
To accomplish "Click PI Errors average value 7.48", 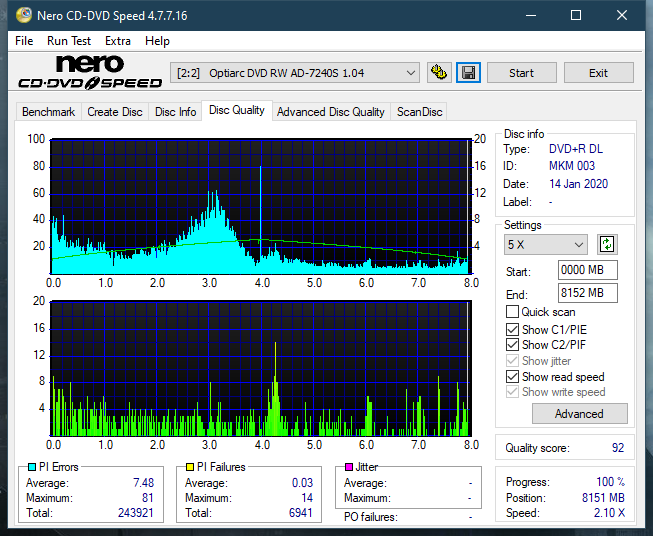I will [x=144, y=483].
